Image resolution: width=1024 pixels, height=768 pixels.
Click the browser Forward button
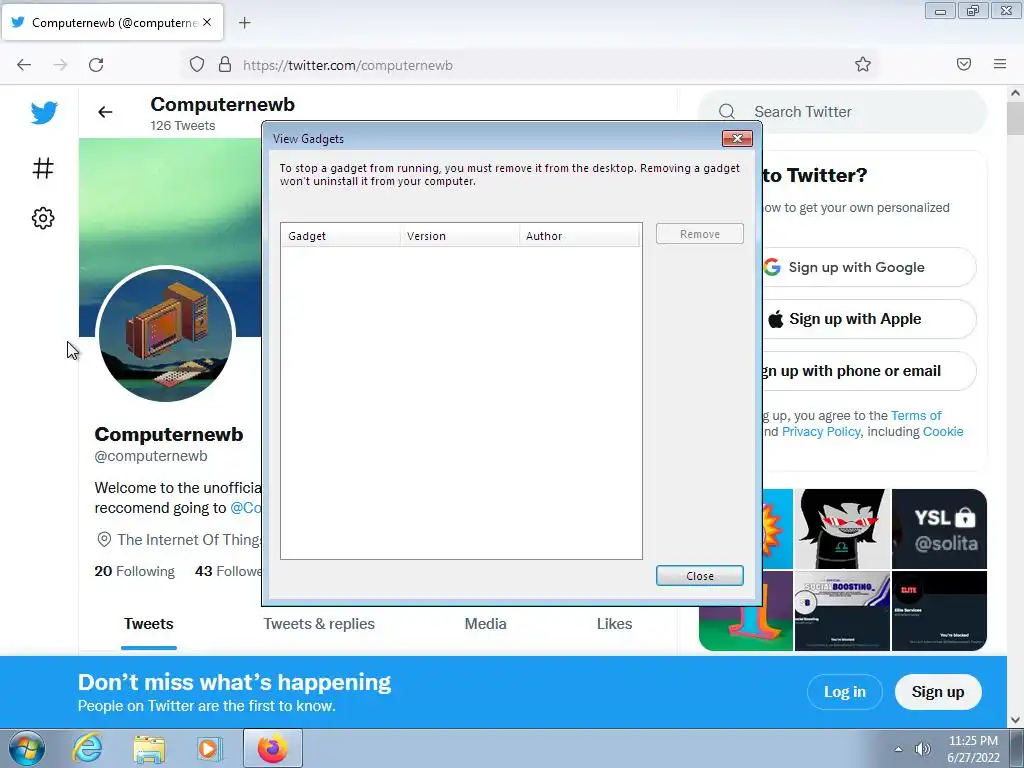coord(60,65)
